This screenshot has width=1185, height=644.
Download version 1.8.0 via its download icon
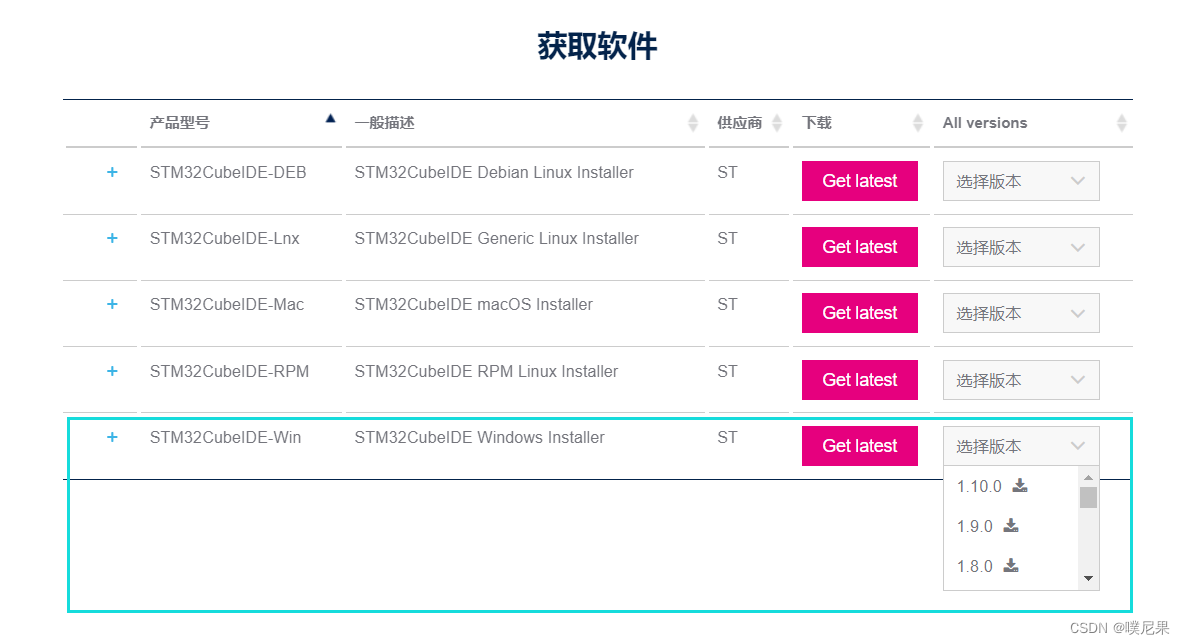[1010, 565]
